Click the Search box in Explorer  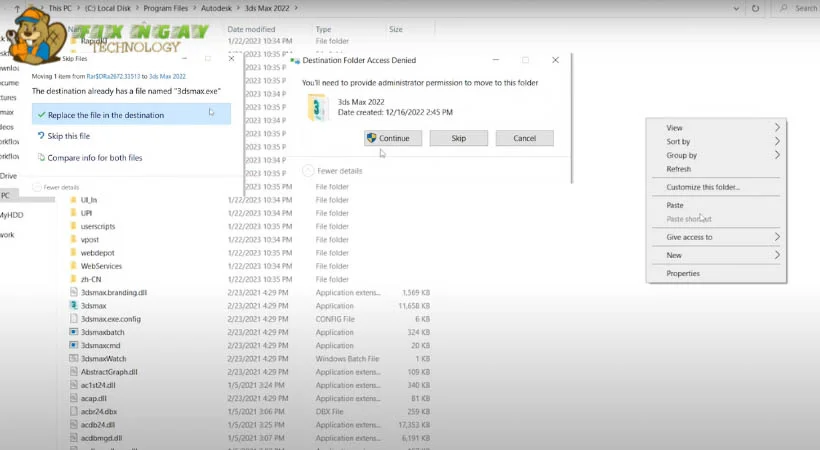click(797, 8)
